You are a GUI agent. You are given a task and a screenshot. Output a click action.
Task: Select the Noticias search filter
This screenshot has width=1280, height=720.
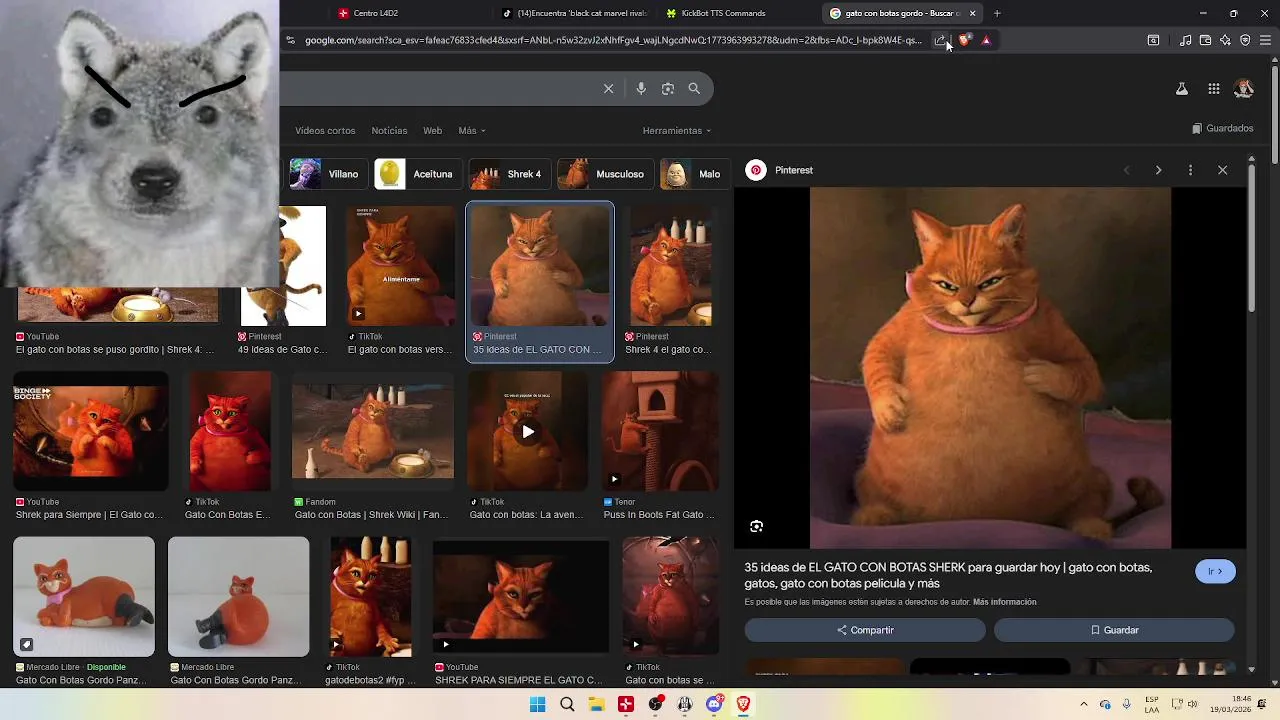pos(389,130)
